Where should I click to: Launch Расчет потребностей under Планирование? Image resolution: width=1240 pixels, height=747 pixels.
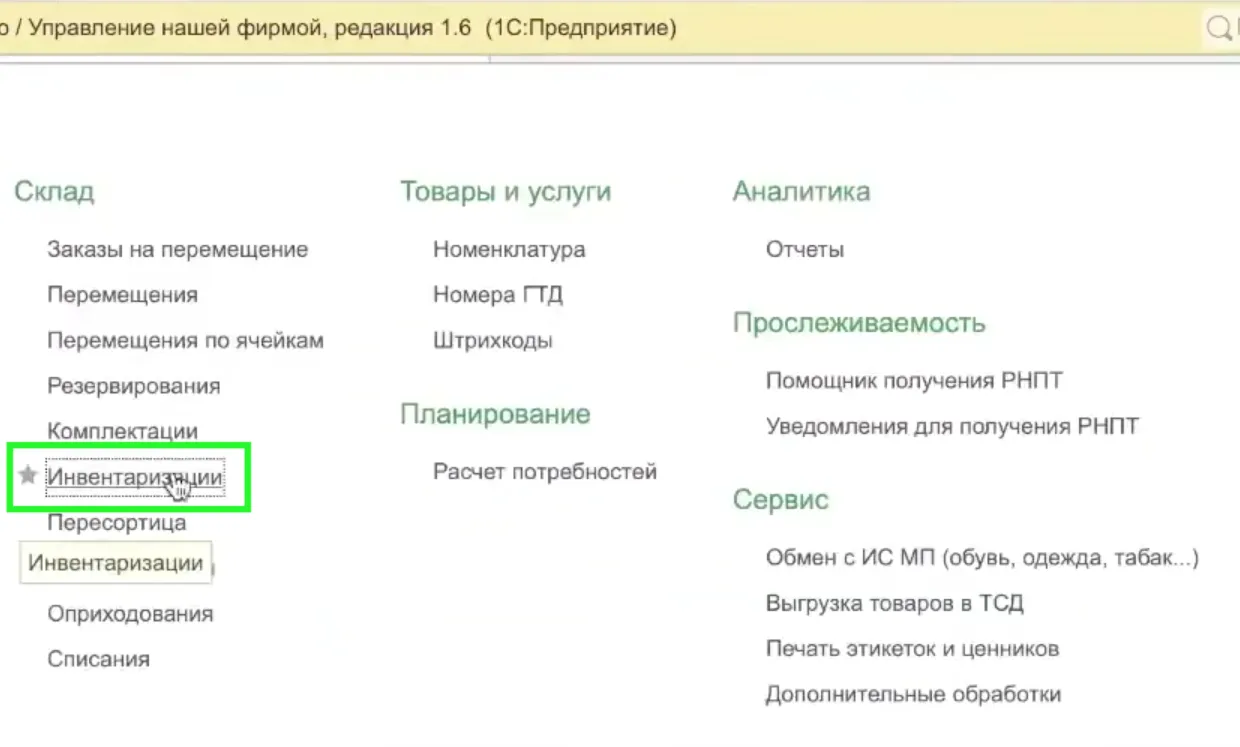[544, 472]
